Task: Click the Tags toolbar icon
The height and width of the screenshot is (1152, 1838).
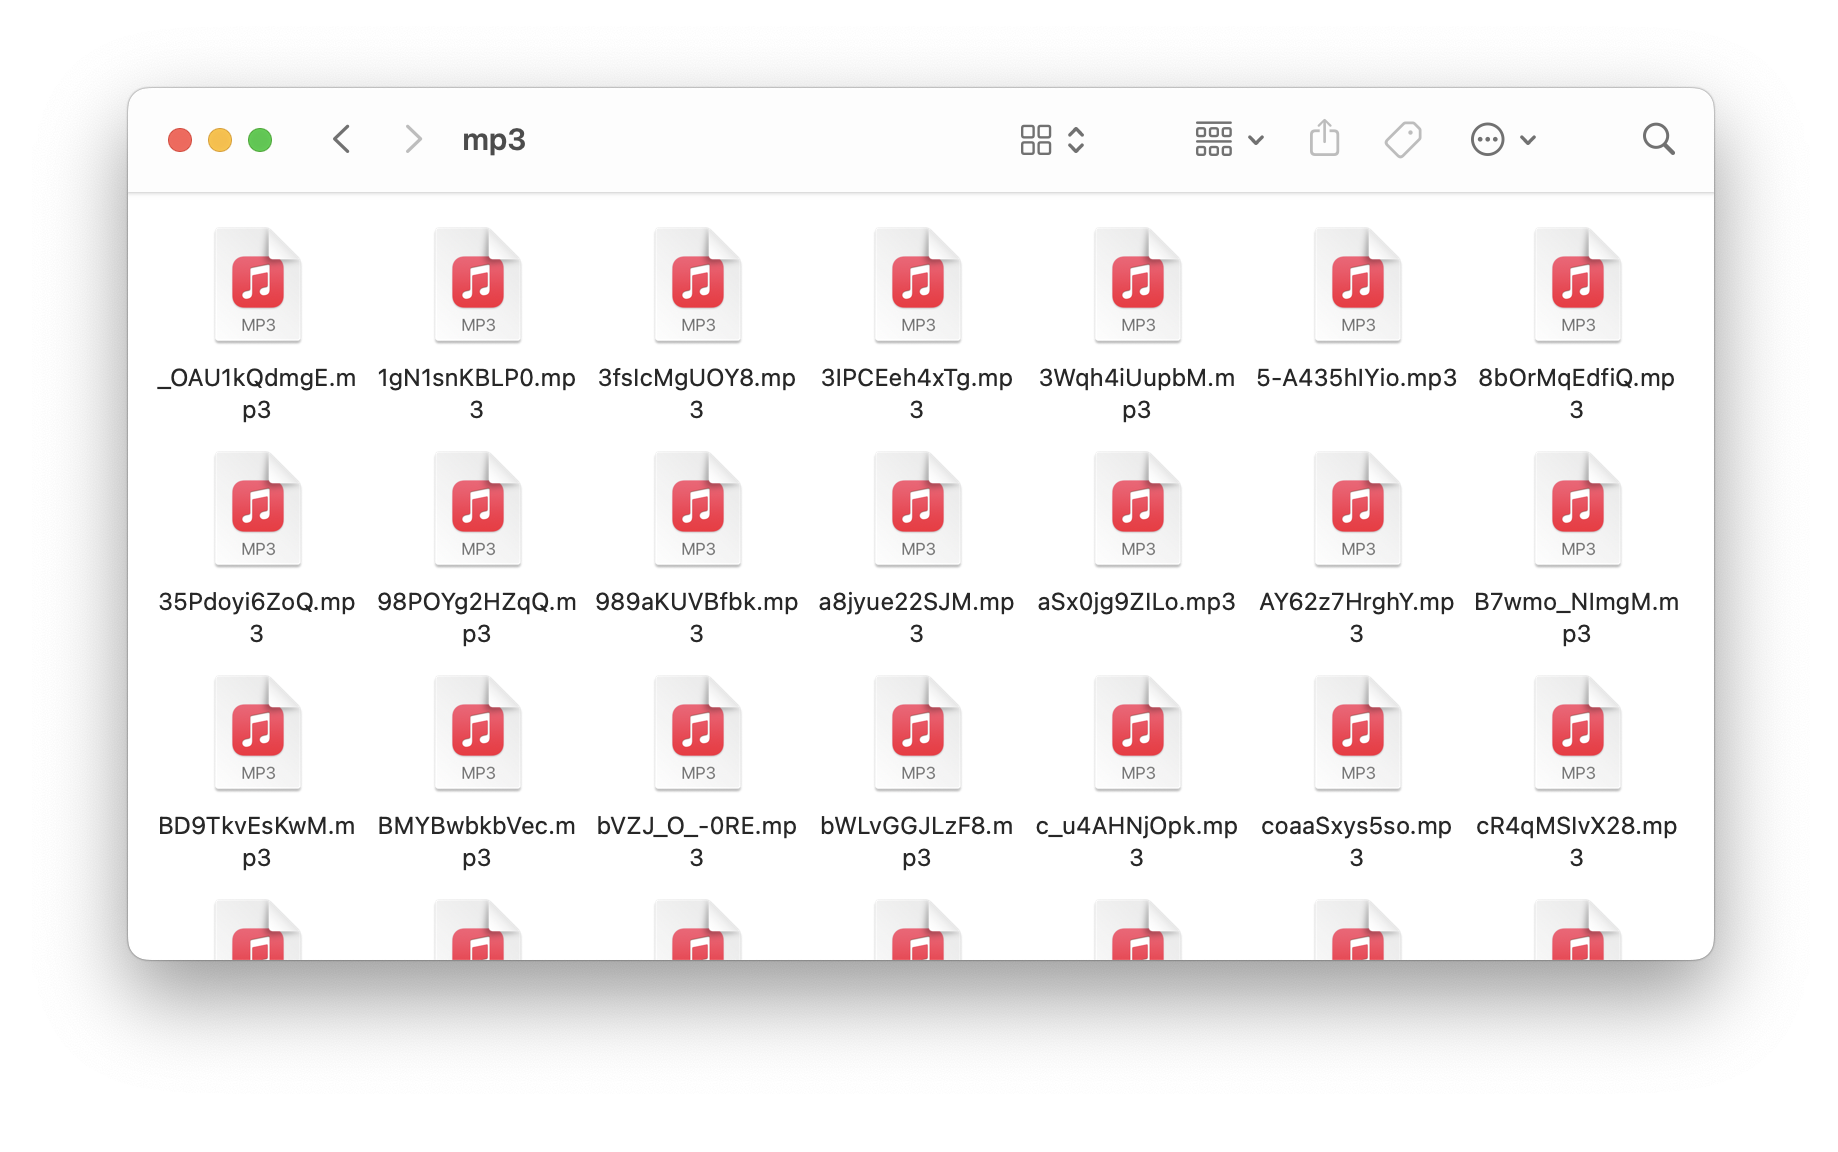Action: tap(1403, 139)
